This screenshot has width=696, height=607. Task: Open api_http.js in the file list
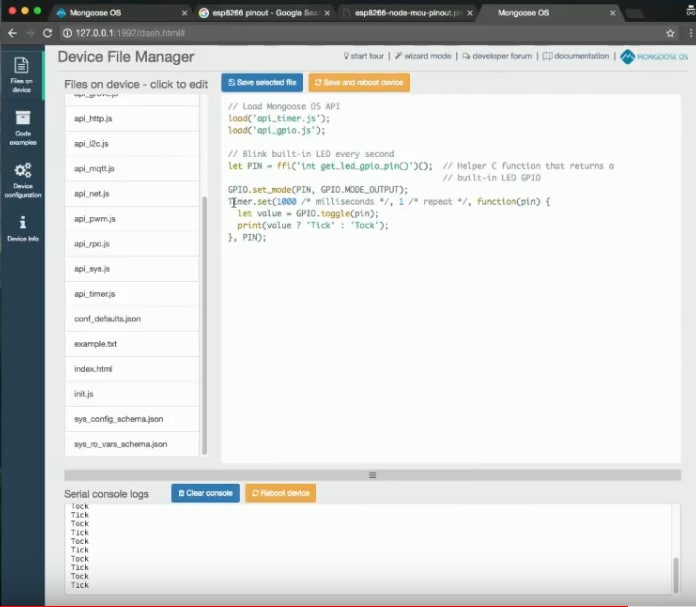132,119
